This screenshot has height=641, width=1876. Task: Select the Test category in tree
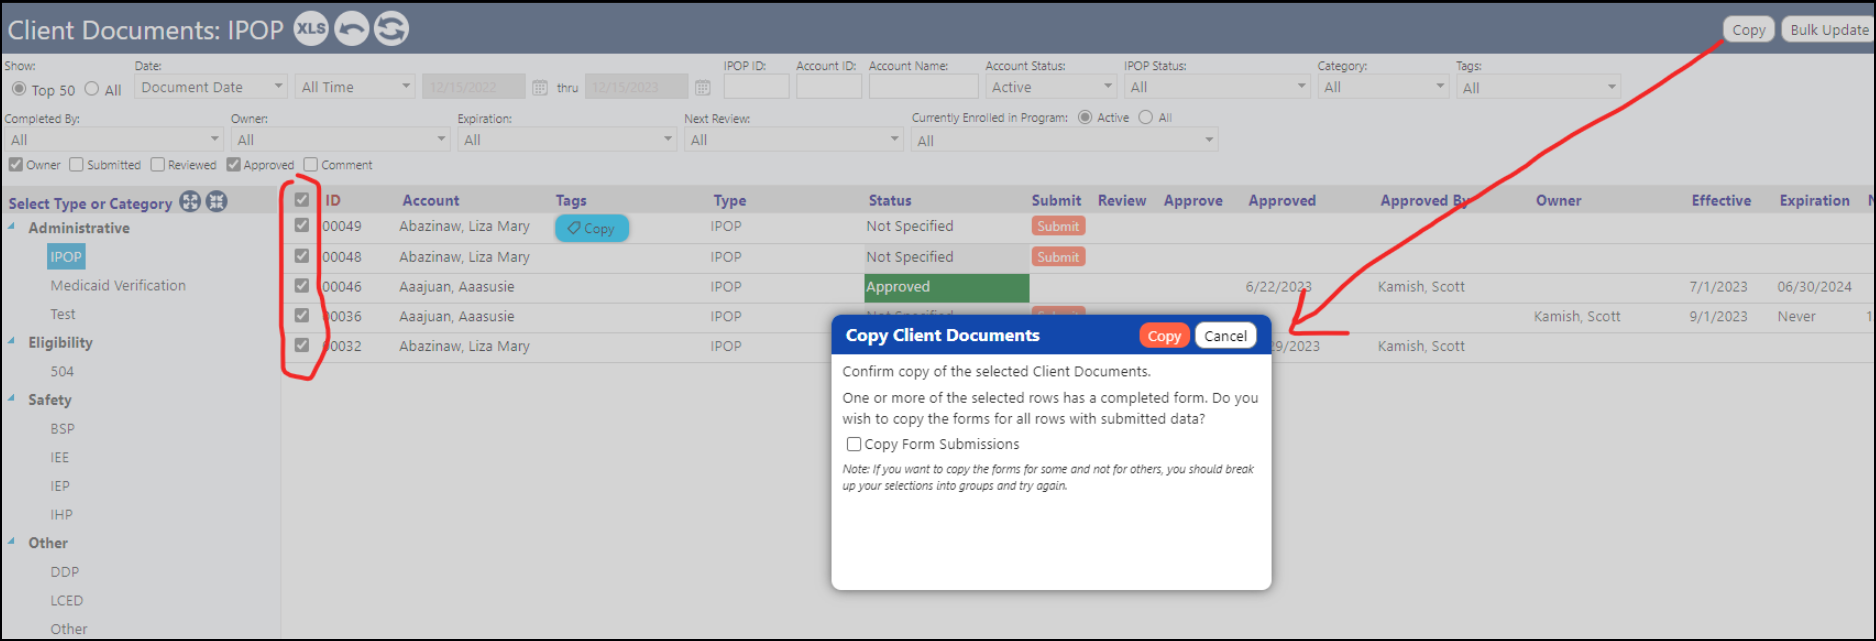coord(63,314)
